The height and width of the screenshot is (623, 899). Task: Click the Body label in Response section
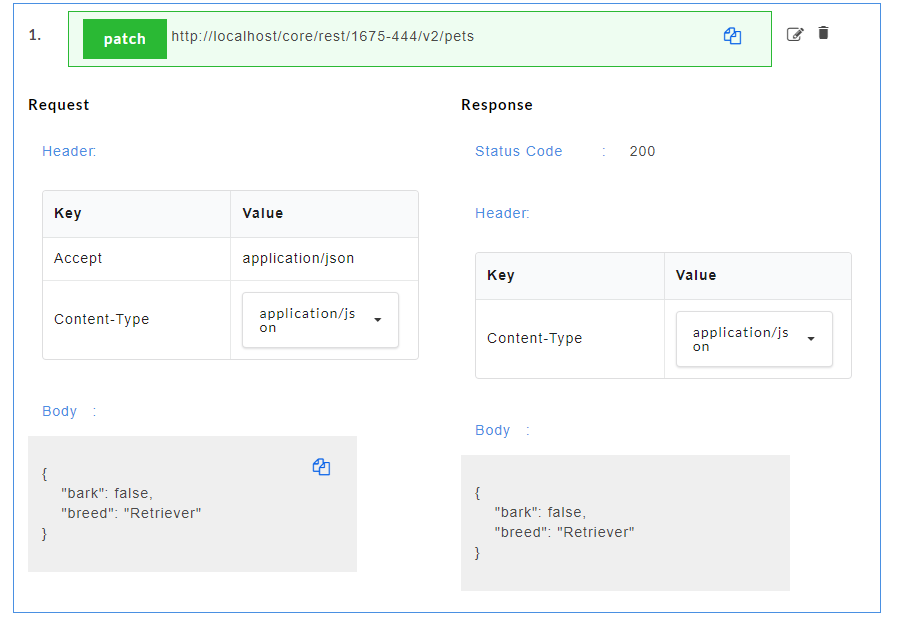point(493,430)
